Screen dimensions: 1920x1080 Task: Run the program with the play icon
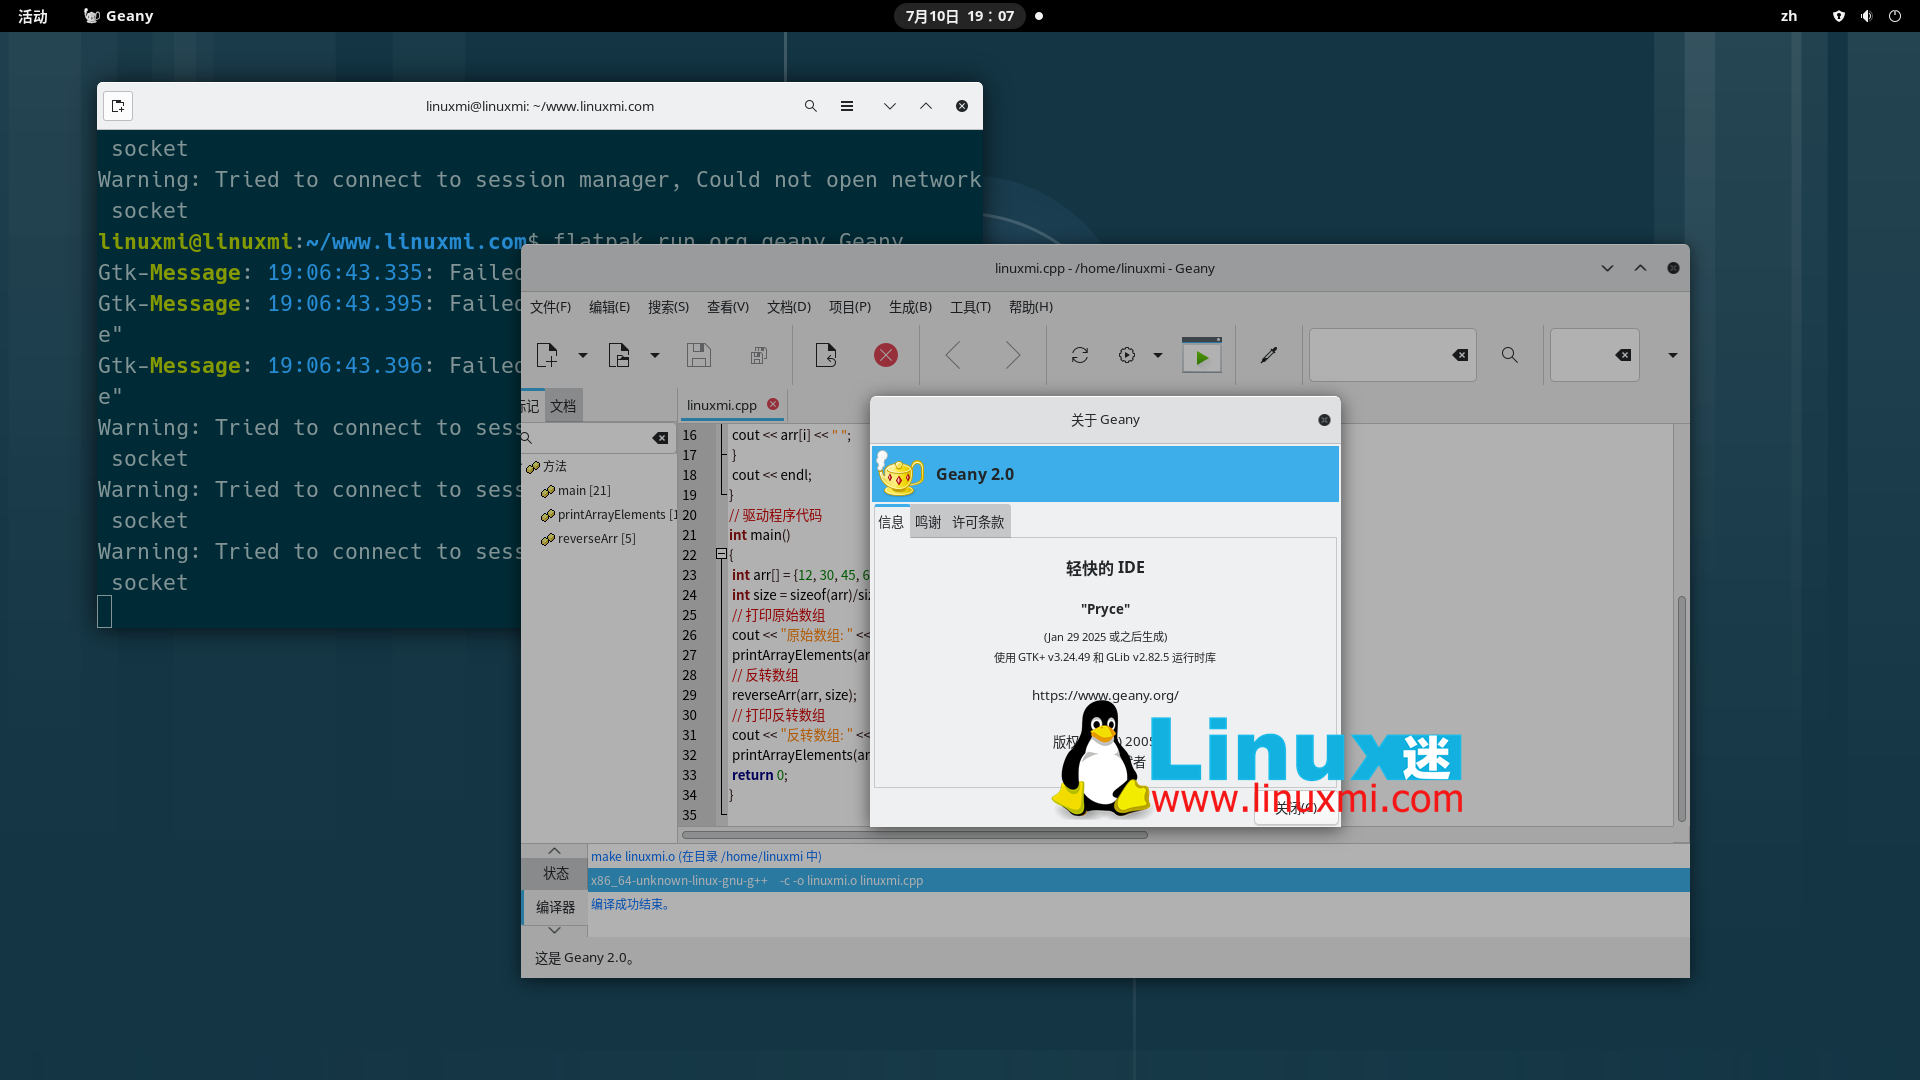[x=1202, y=355]
